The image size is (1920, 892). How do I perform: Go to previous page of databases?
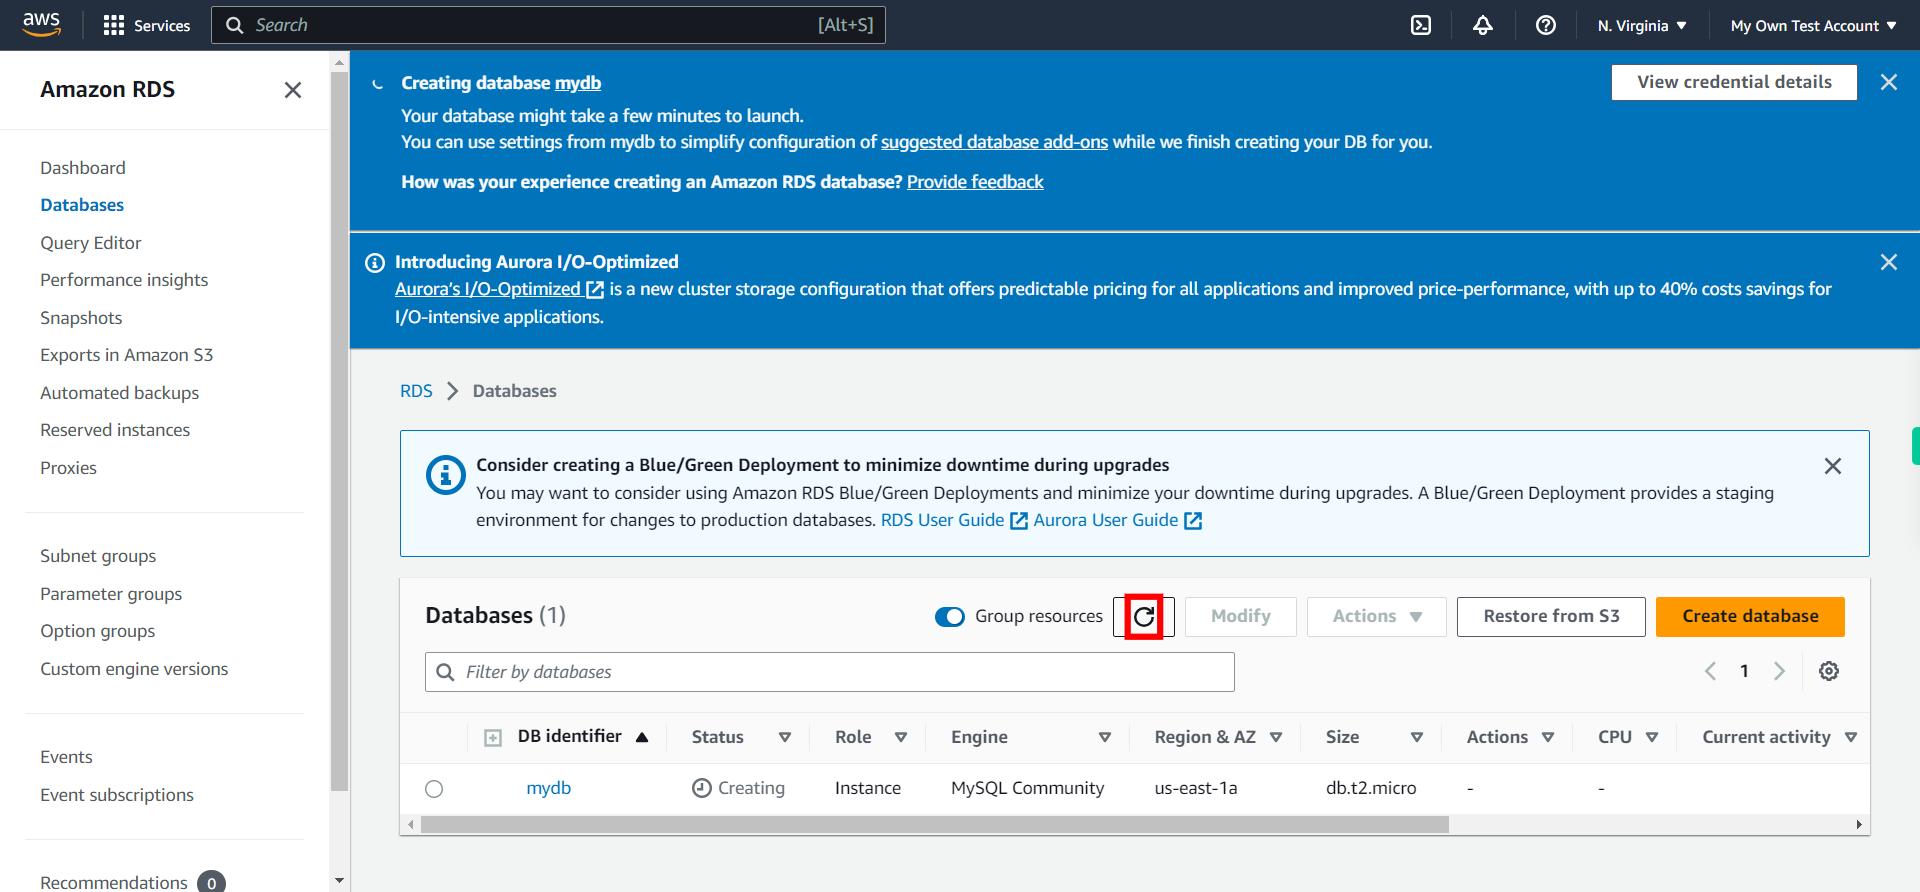1710,671
